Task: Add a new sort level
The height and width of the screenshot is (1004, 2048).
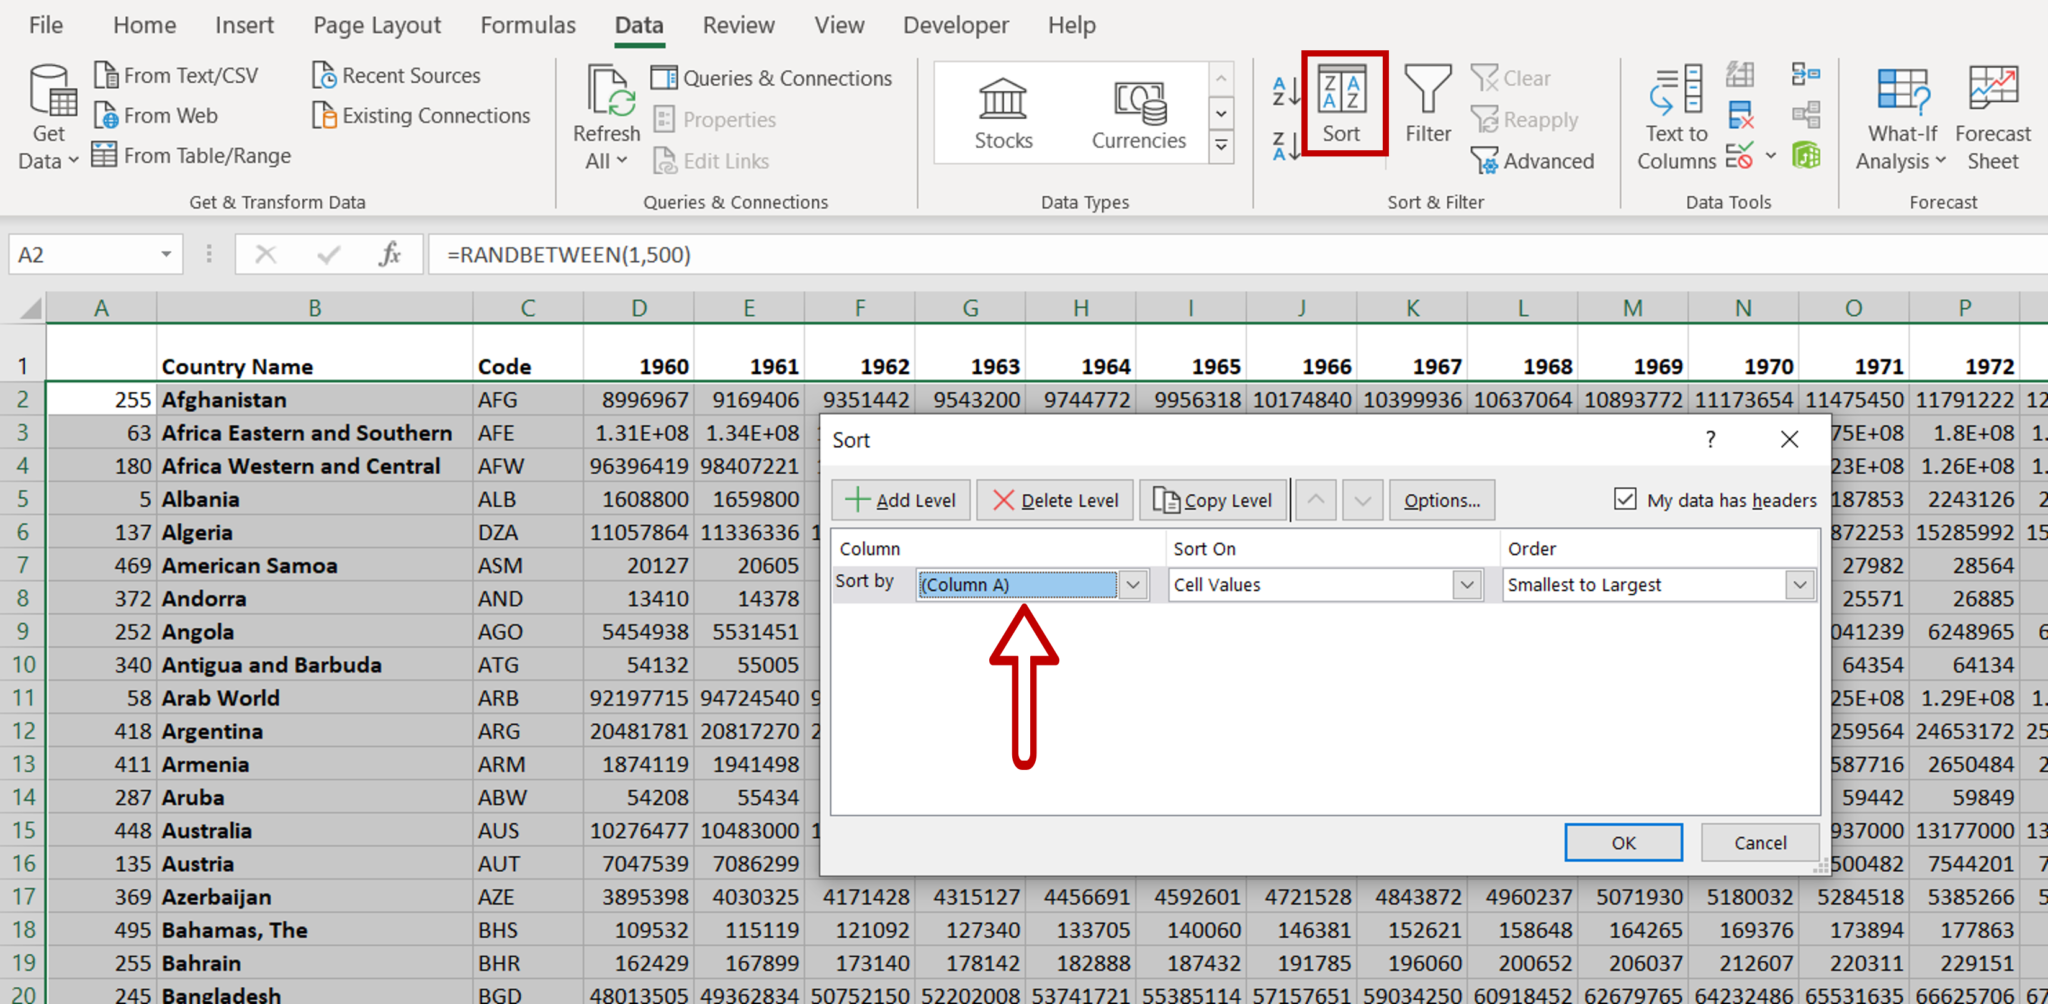Action: point(899,500)
